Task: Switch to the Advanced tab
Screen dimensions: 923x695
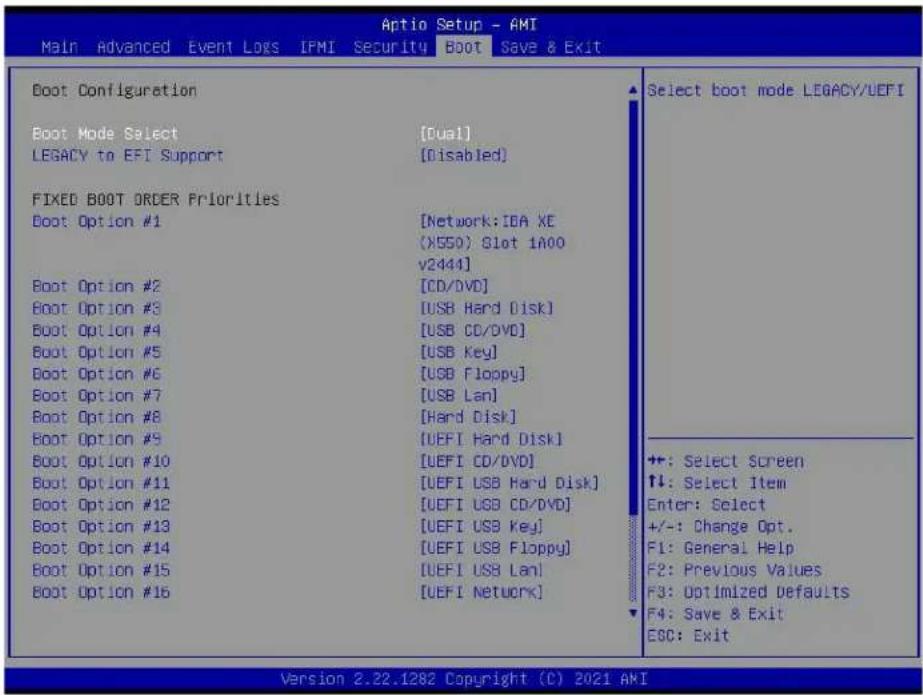Action: pyautogui.click(x=133, y=47)
